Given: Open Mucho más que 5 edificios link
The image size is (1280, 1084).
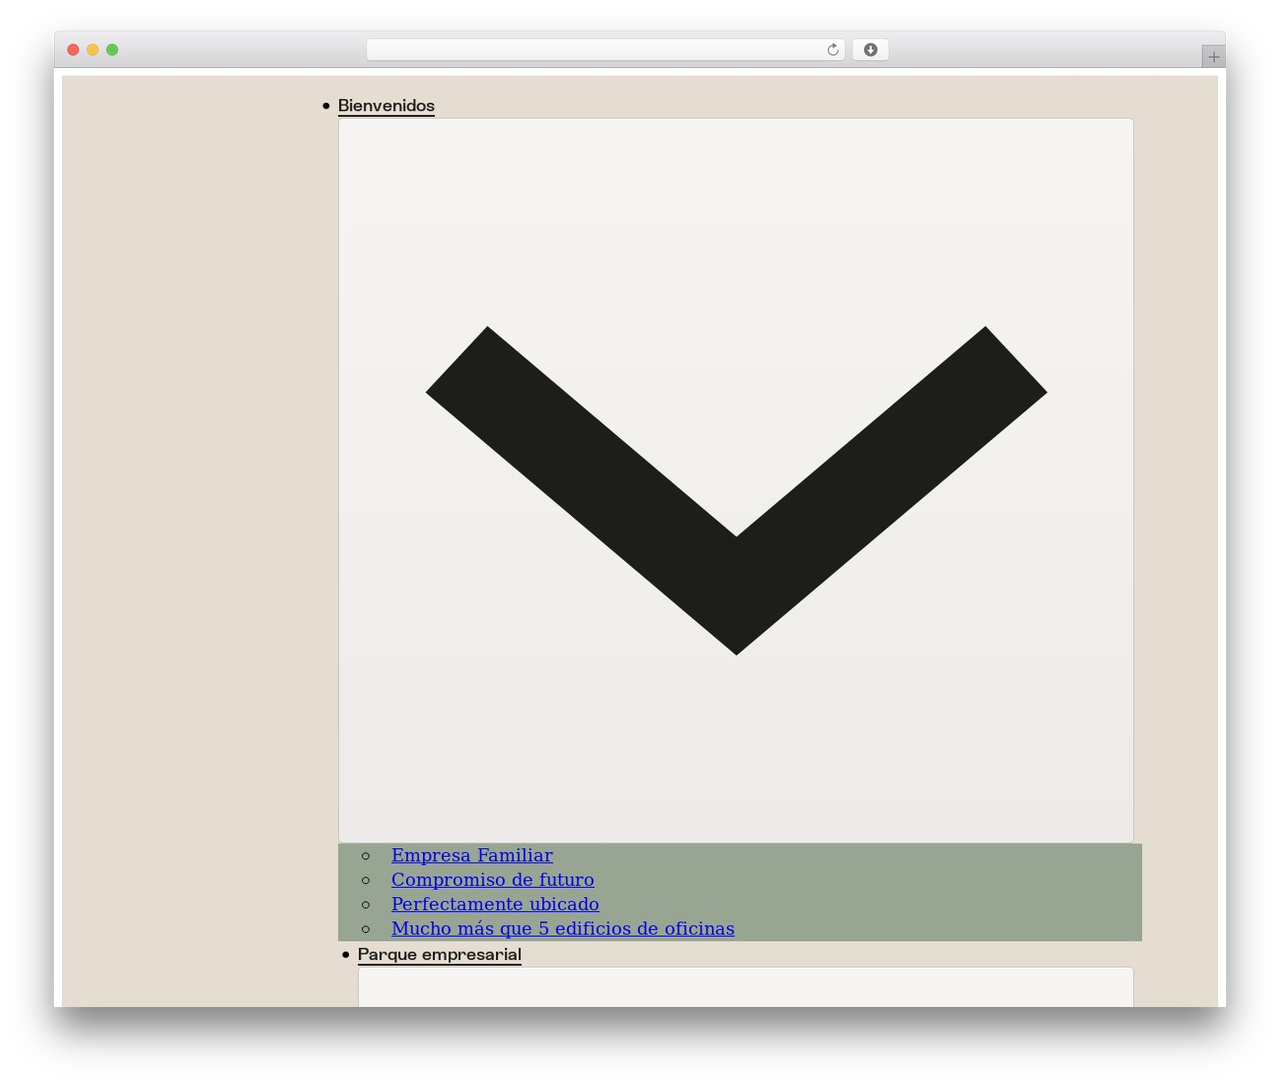Looking at the screenshot, I should 562,928.
